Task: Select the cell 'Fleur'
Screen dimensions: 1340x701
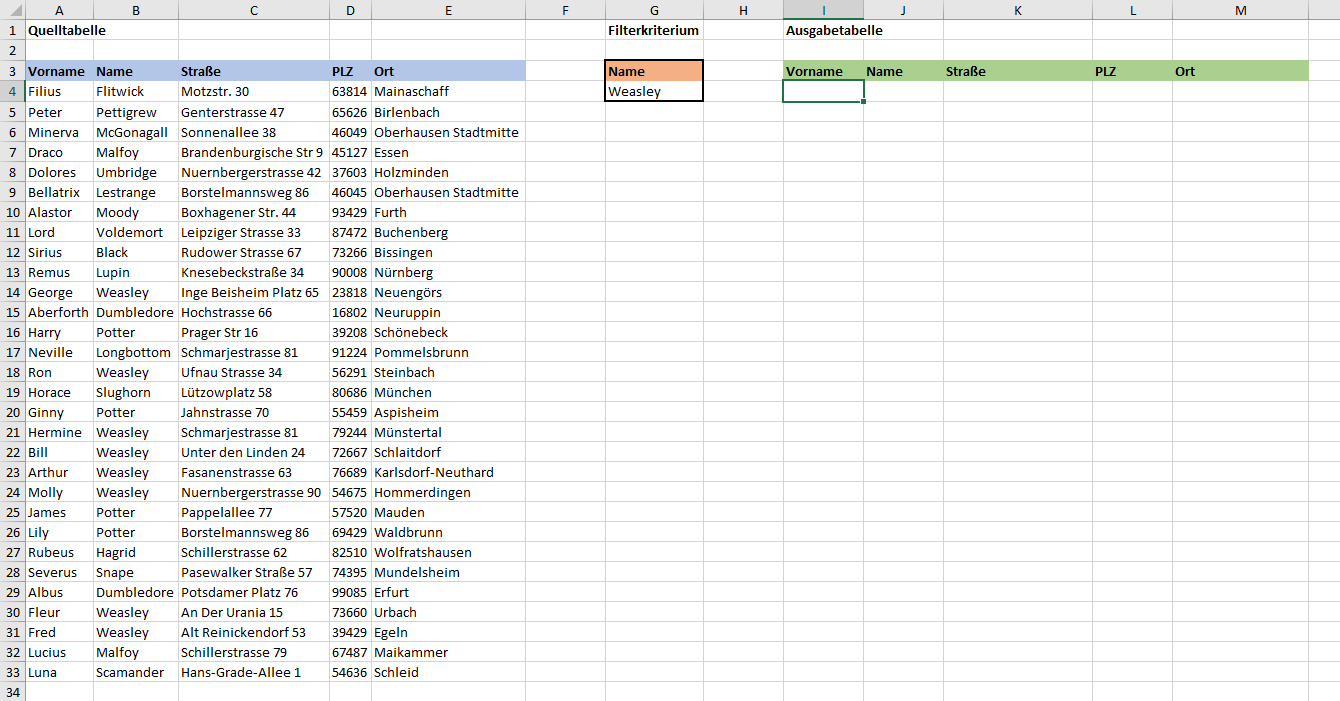Action: click(x=60, y=612)
